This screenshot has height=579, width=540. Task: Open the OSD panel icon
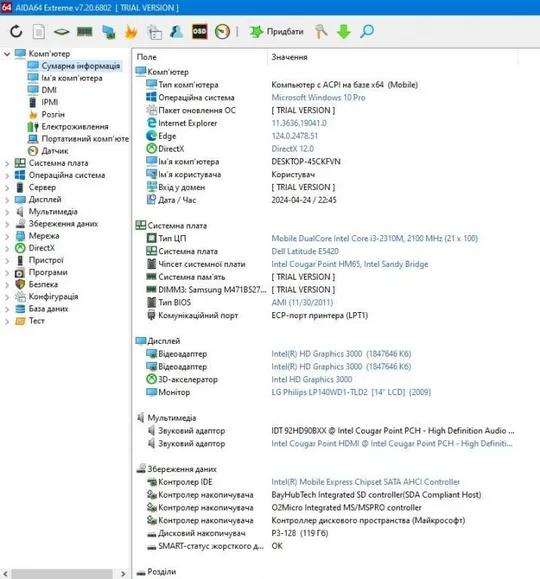coord(199,31)
